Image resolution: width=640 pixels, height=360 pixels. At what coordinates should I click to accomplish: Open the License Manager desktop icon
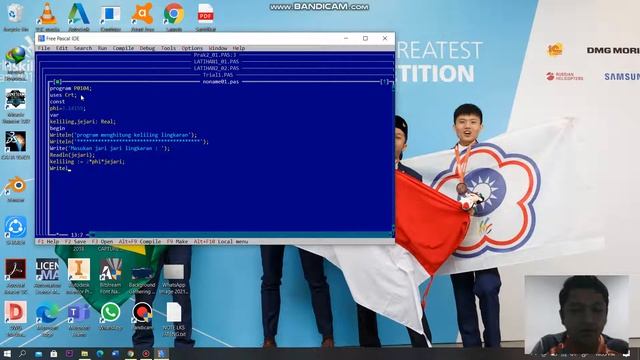pyautogui.click(x=47, y=276)
